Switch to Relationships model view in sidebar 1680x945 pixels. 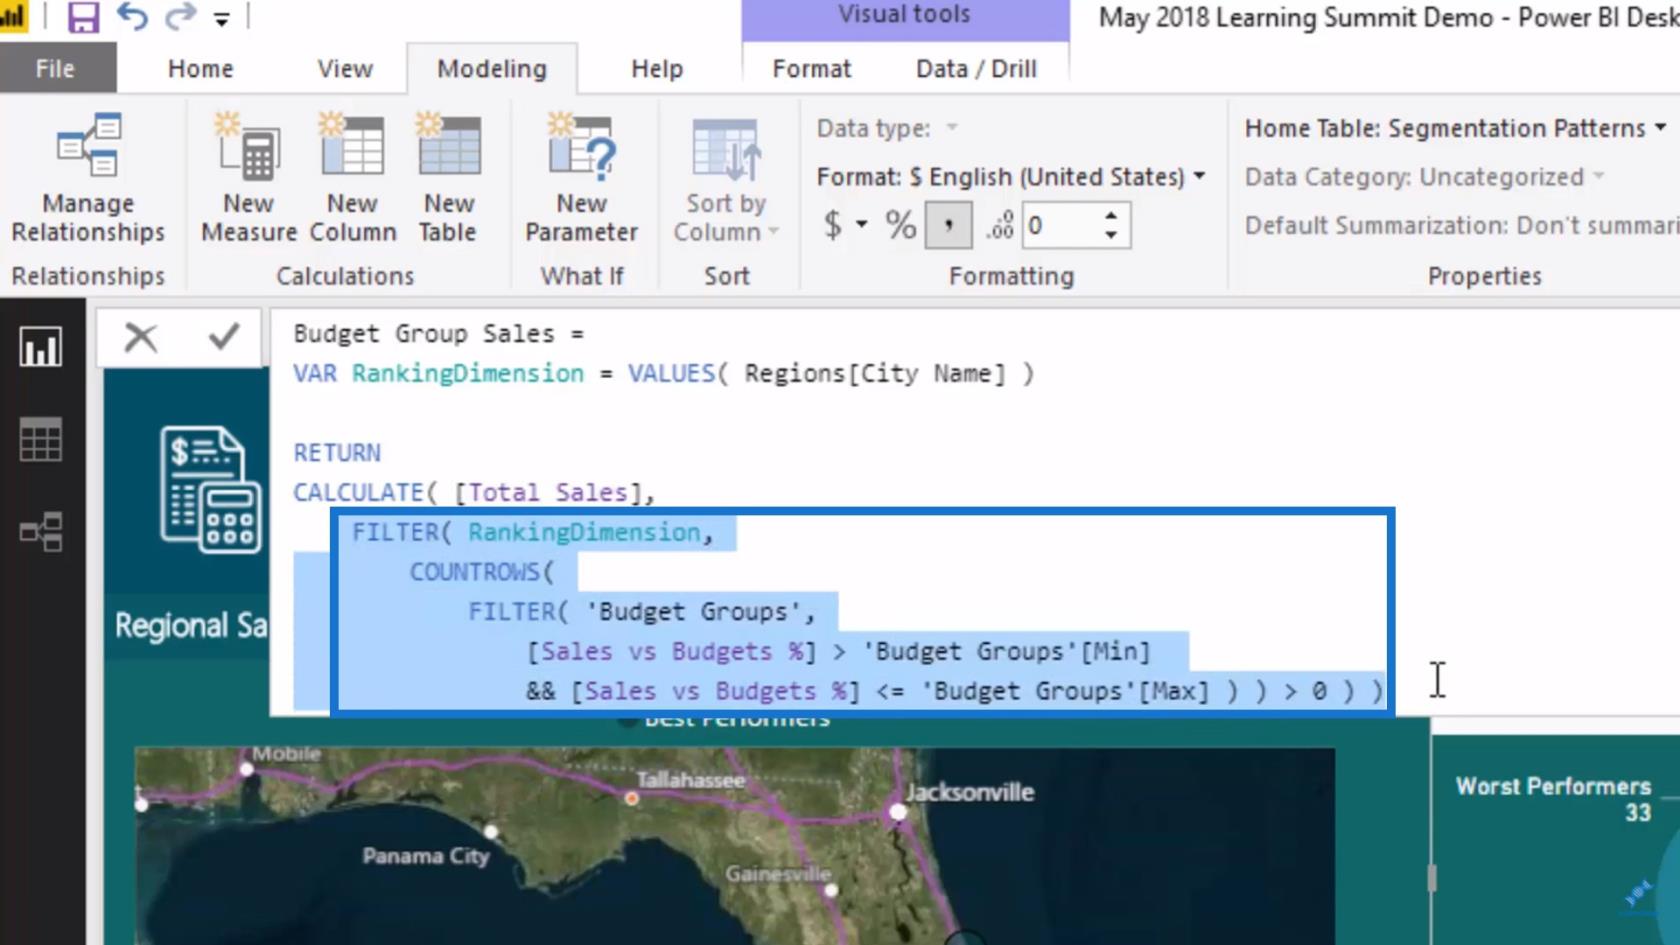click(x=41, y=531)
